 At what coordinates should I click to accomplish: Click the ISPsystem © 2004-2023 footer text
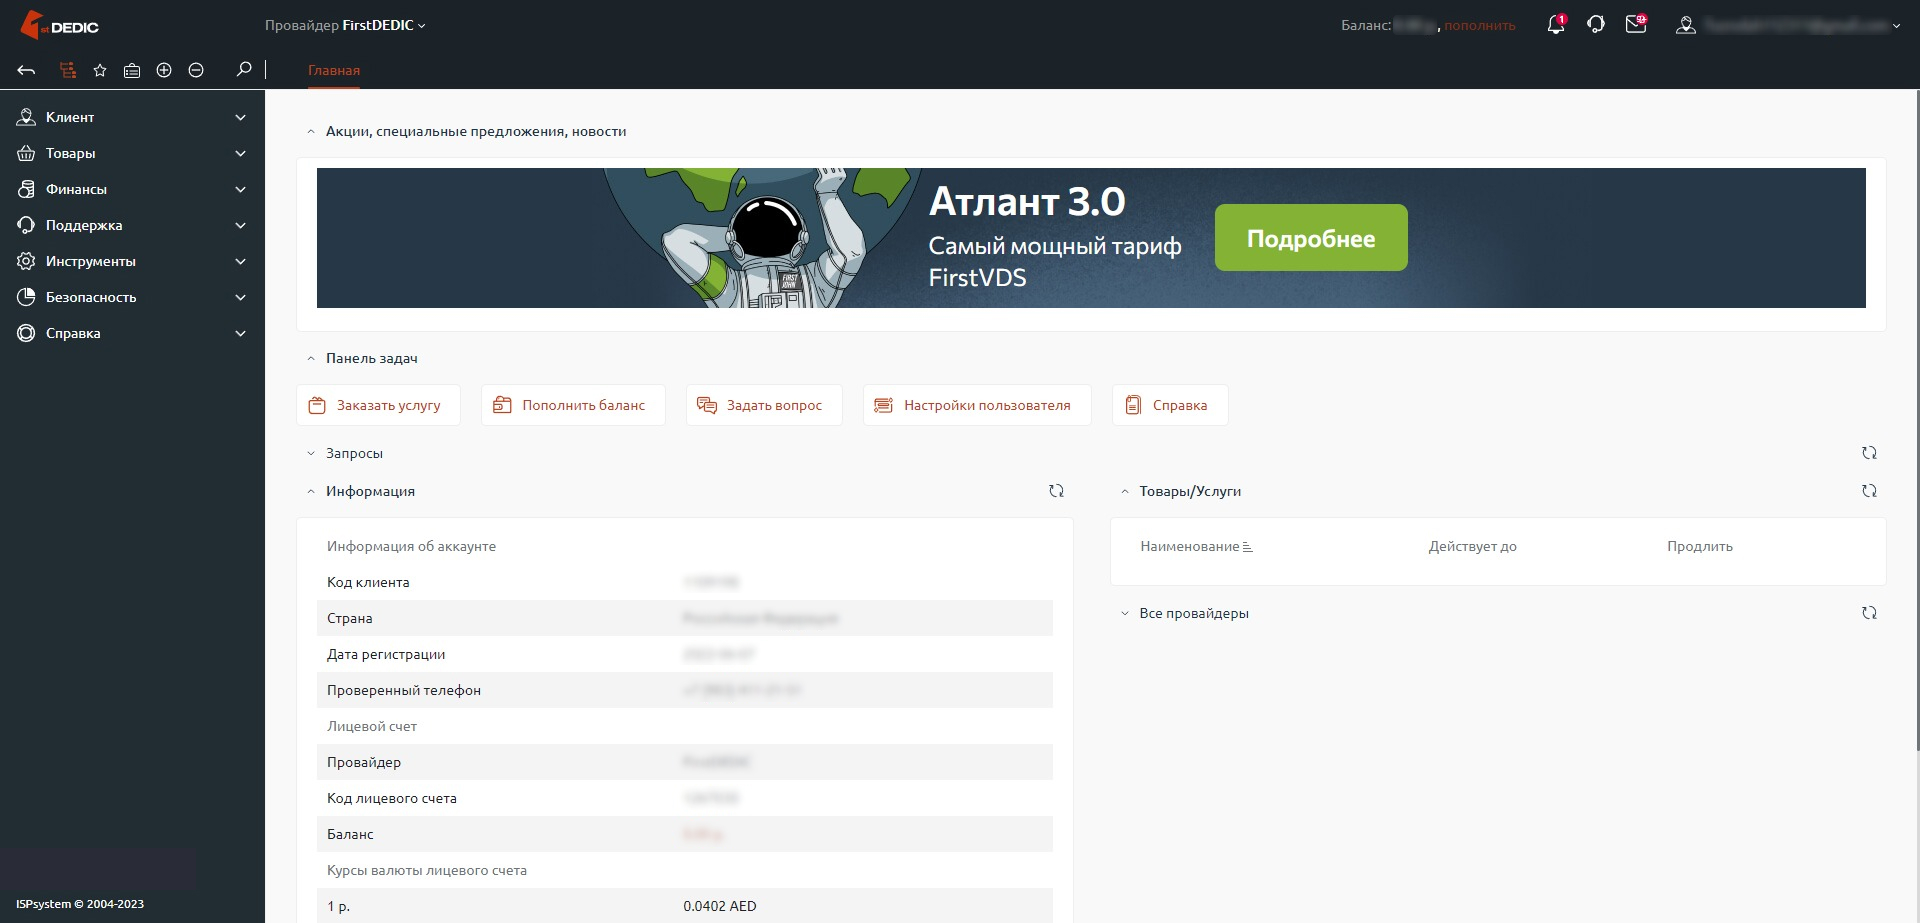[x=80, y=904]
